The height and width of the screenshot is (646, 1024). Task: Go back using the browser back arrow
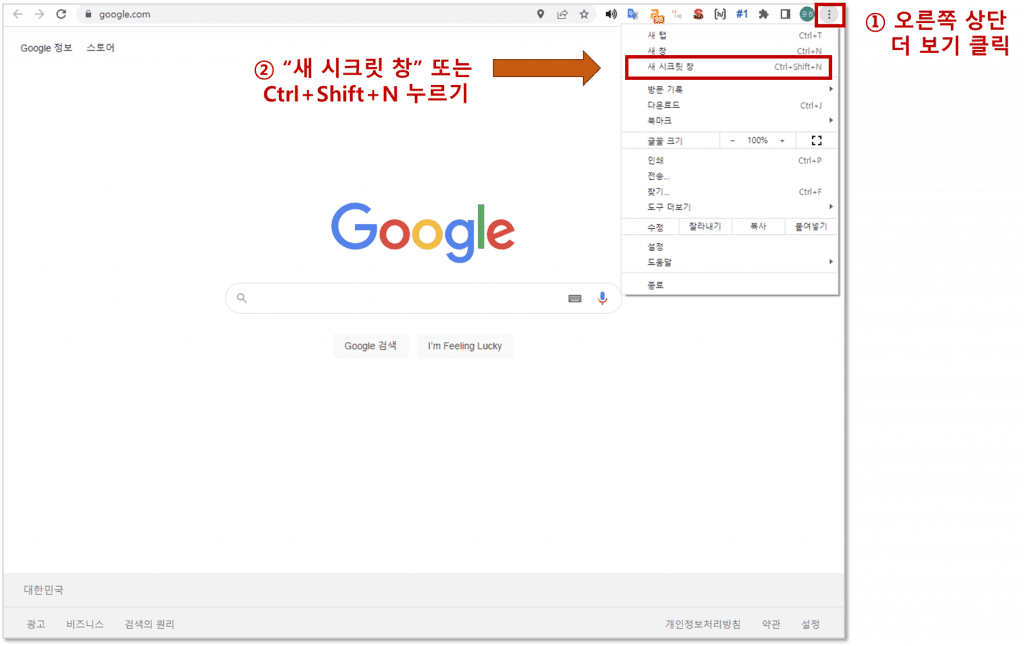click(x=18, y=14)
